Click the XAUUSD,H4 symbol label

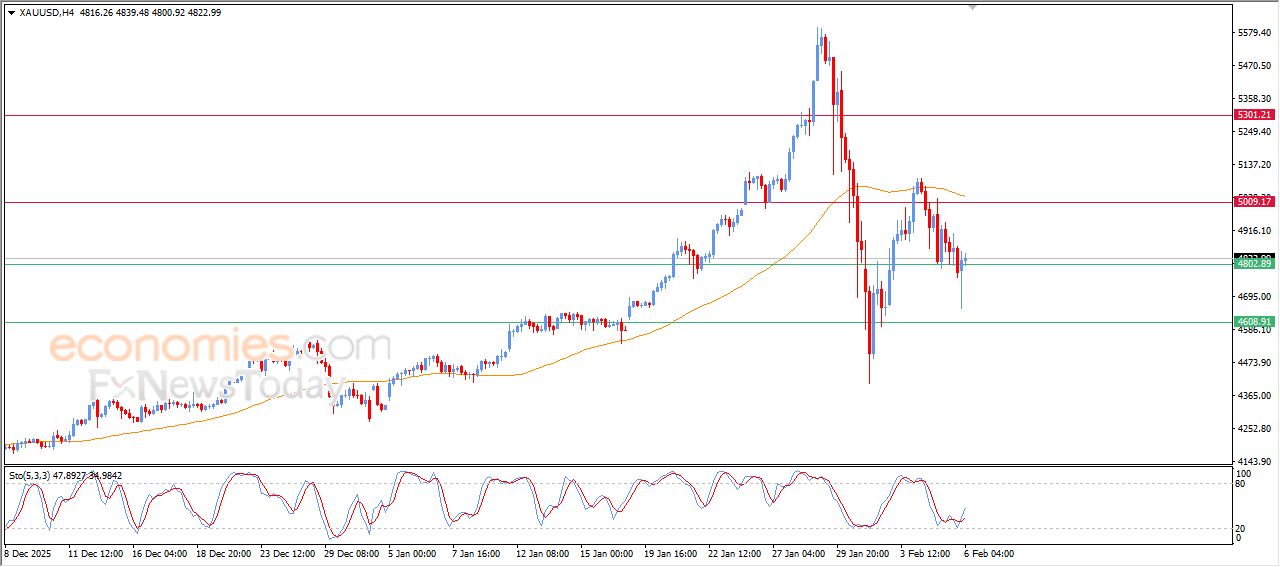(47, 13)
